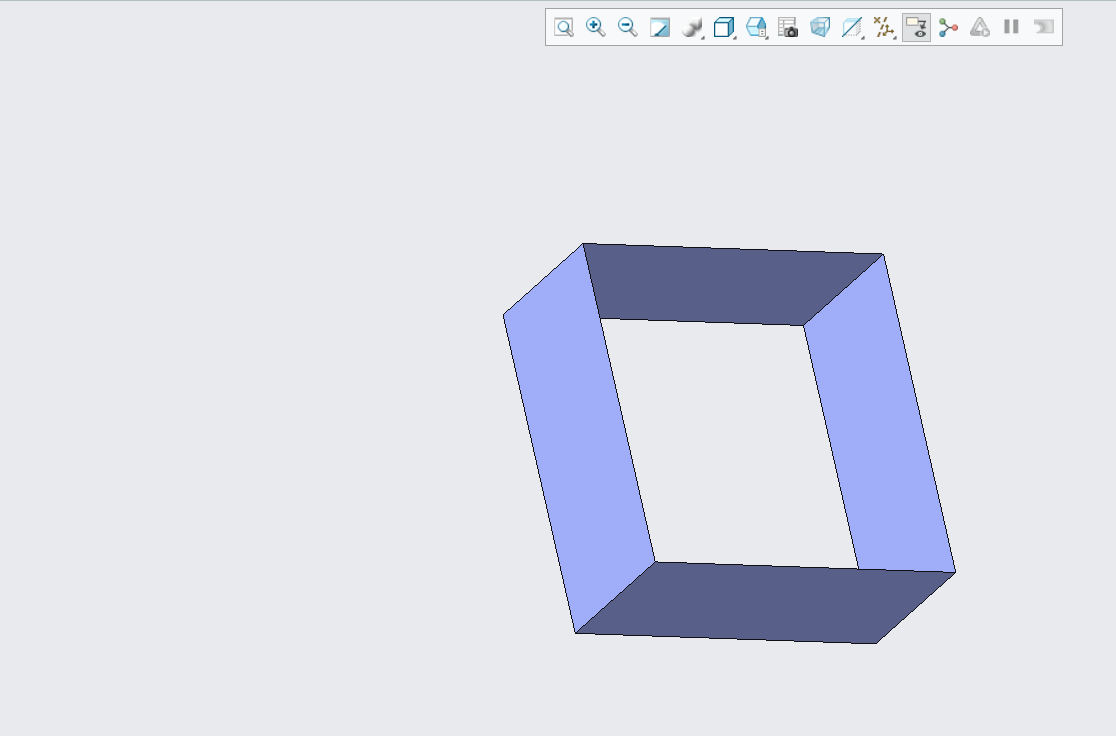The image size is (1116, 736).
Task: Open the Saved Orientations dropdown
Action: (756, 27)
